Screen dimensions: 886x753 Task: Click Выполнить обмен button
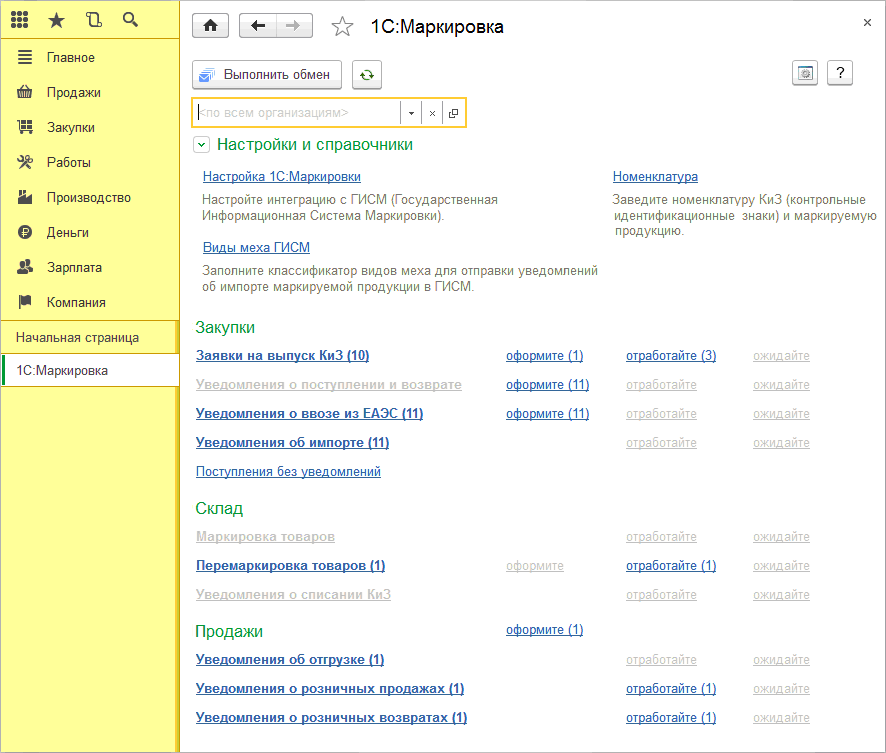click(267, 75)
